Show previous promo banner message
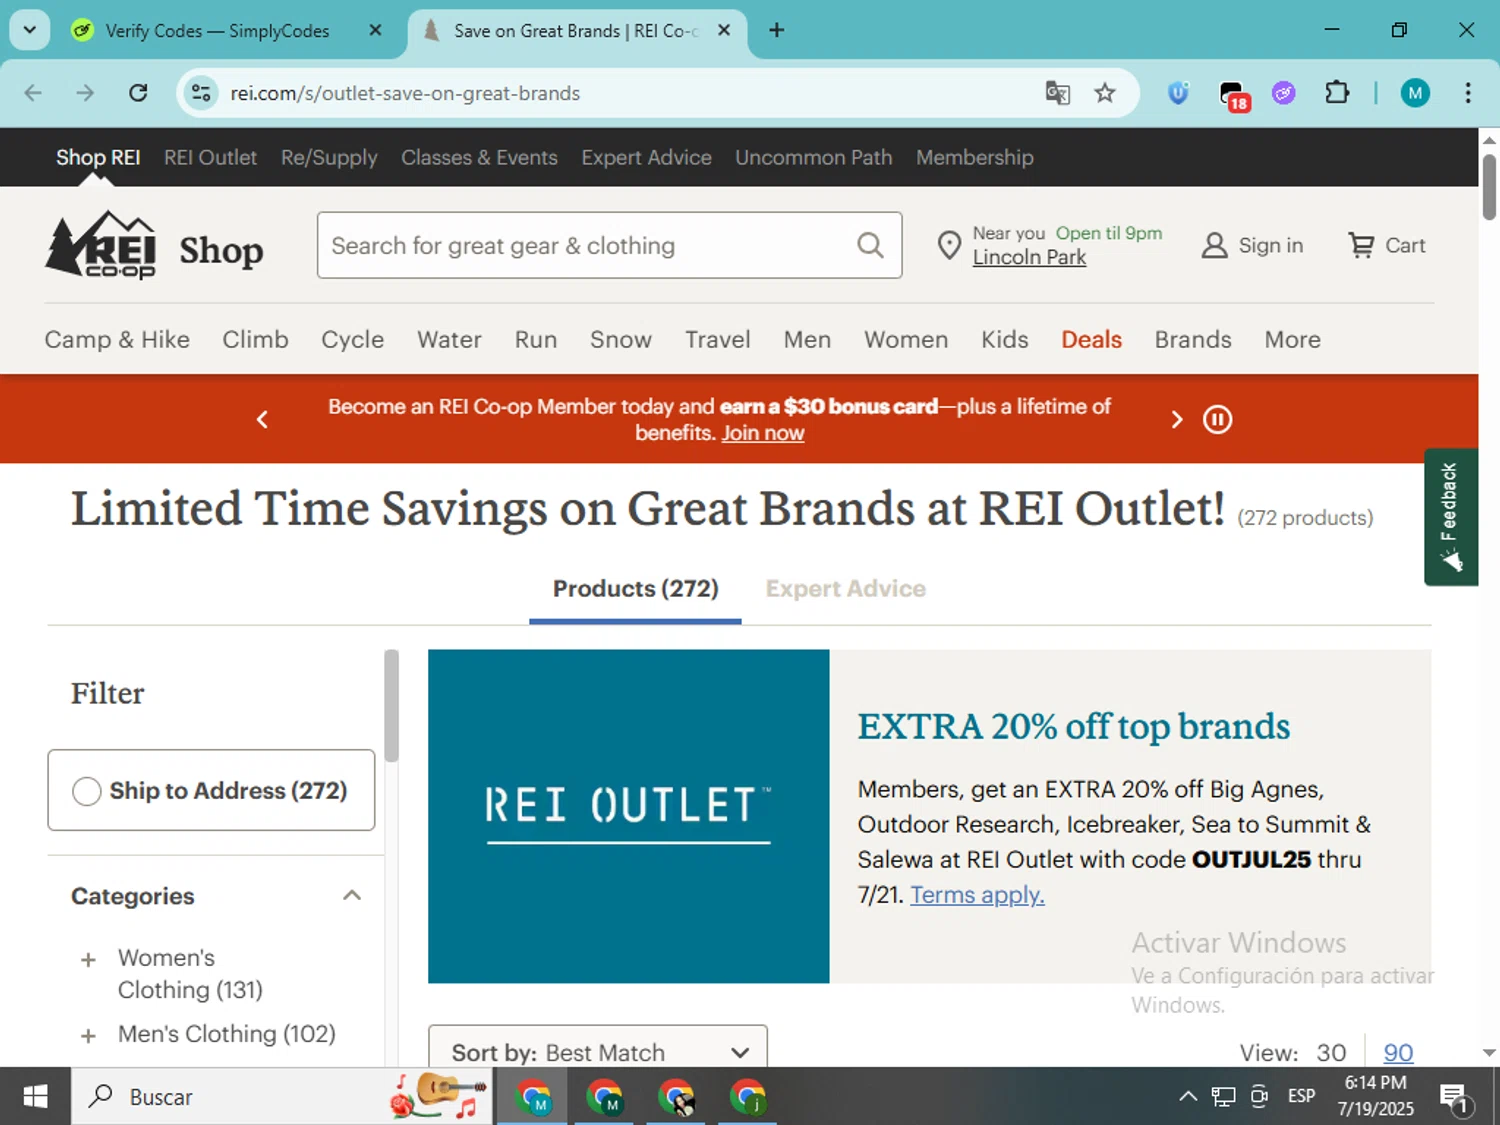 point(262,419)
